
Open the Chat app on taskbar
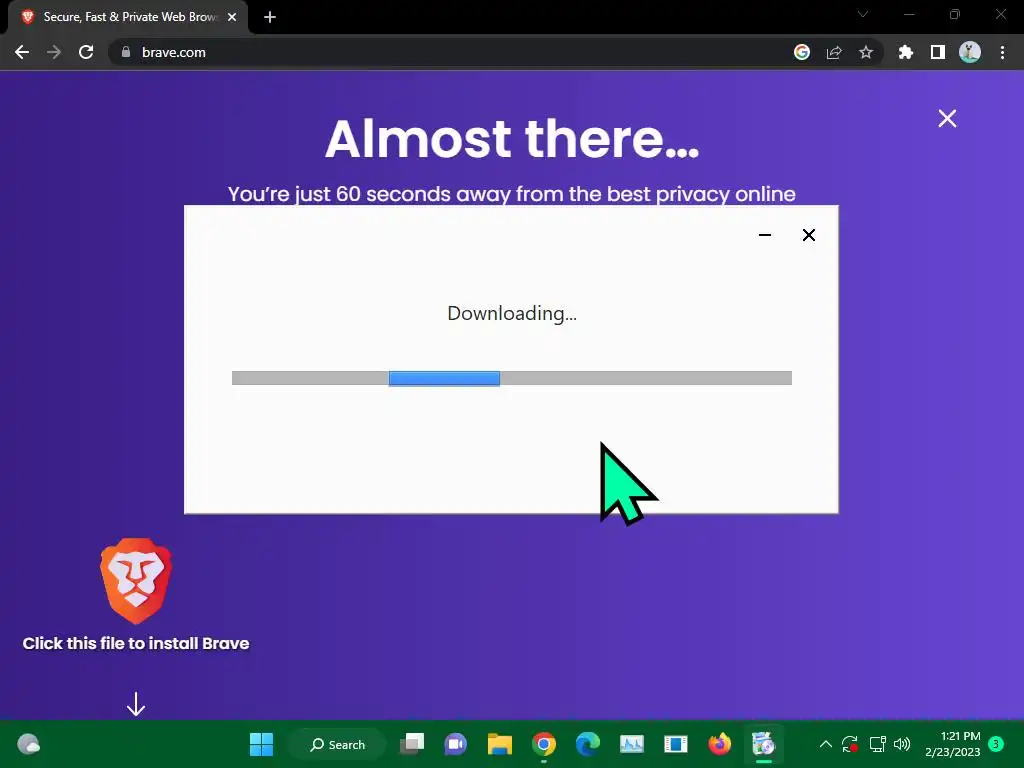[x=456, y=744]
